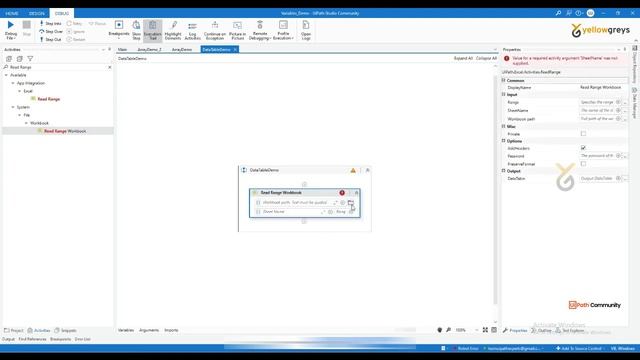Open the Arguments panel

pyautogui.click(x=149, y=330)
